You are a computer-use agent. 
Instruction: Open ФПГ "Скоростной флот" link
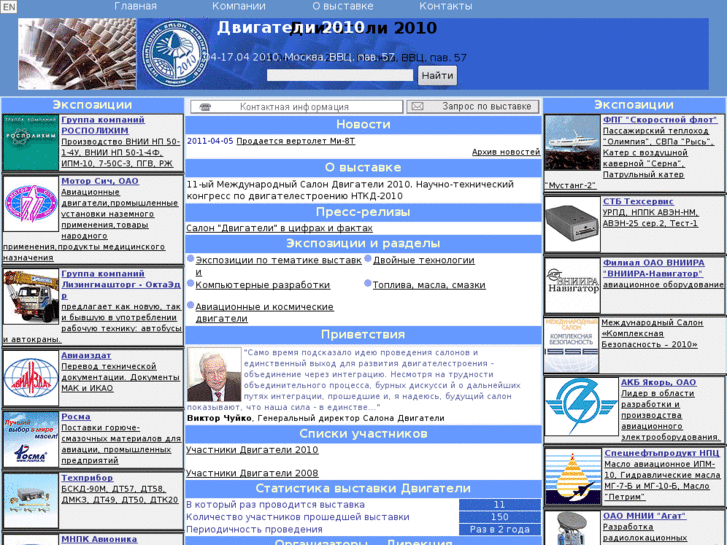pos(660,120)
